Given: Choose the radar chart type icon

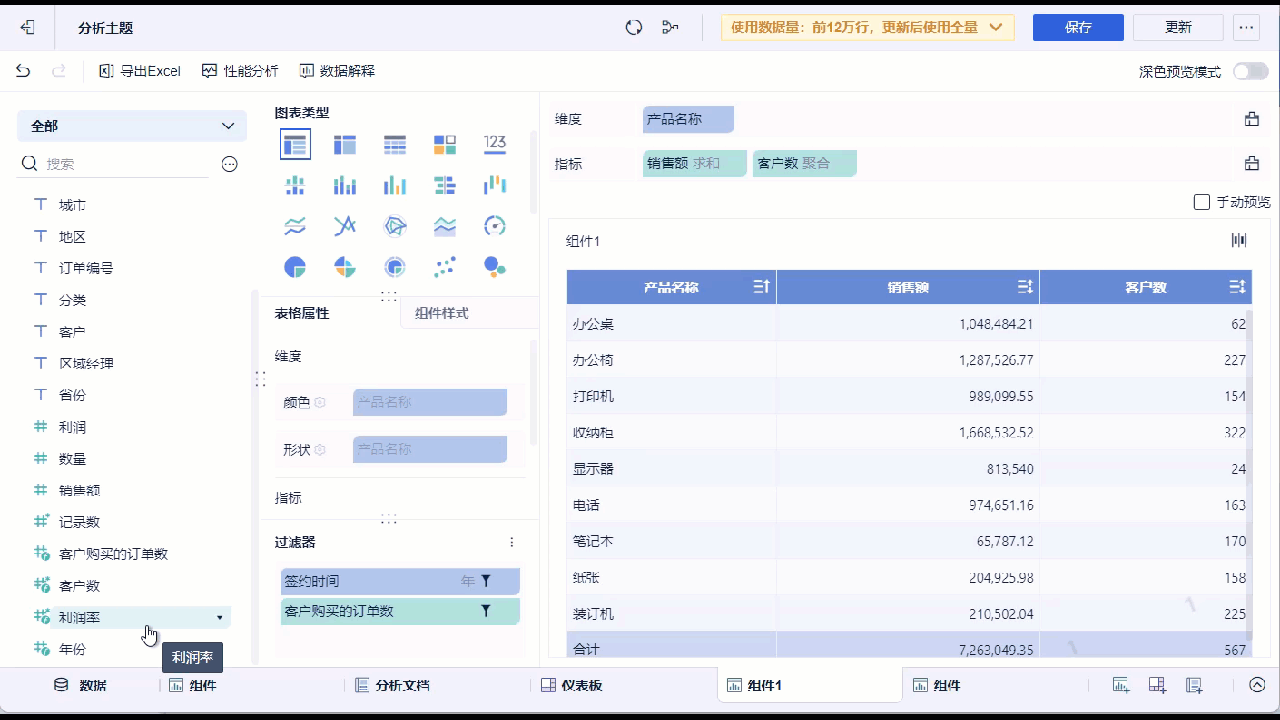Looking at the screenshot, I should [x=395, y=226].
